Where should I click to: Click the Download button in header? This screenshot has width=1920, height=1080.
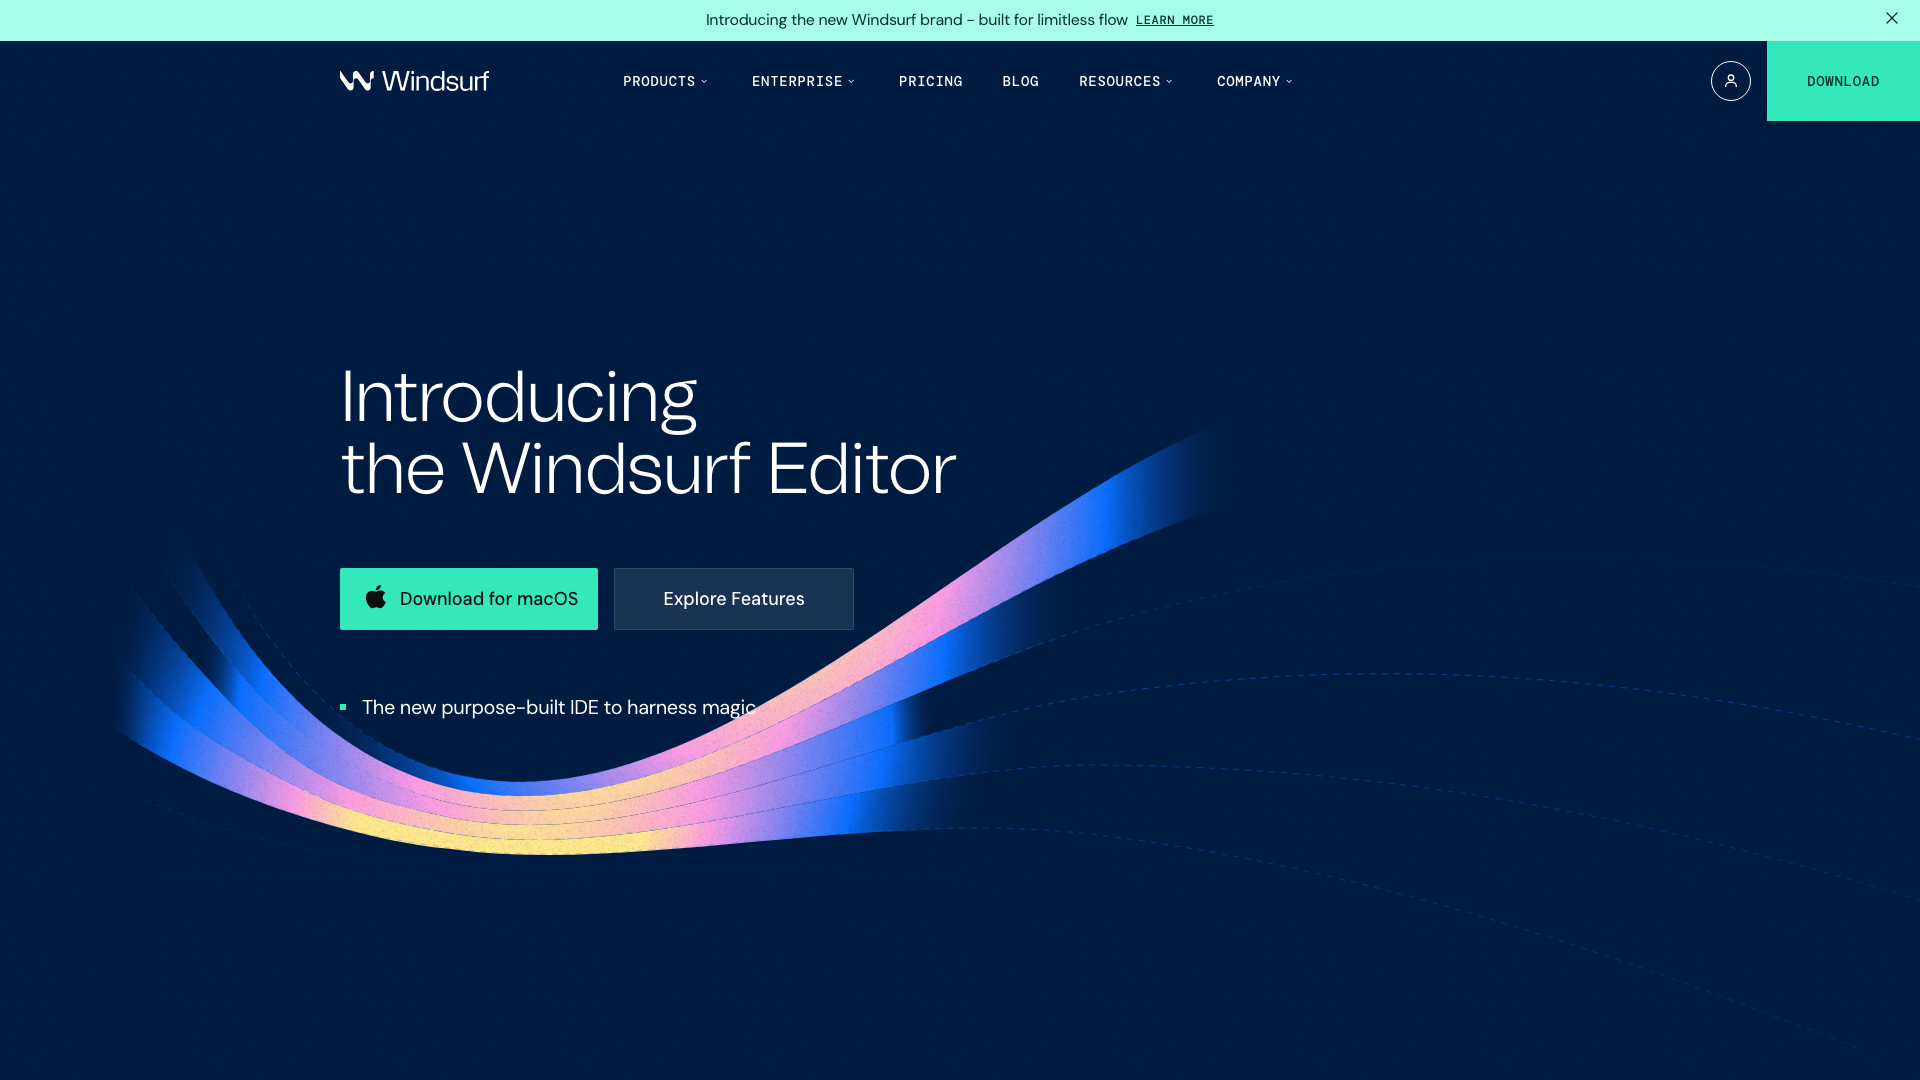1843,81
